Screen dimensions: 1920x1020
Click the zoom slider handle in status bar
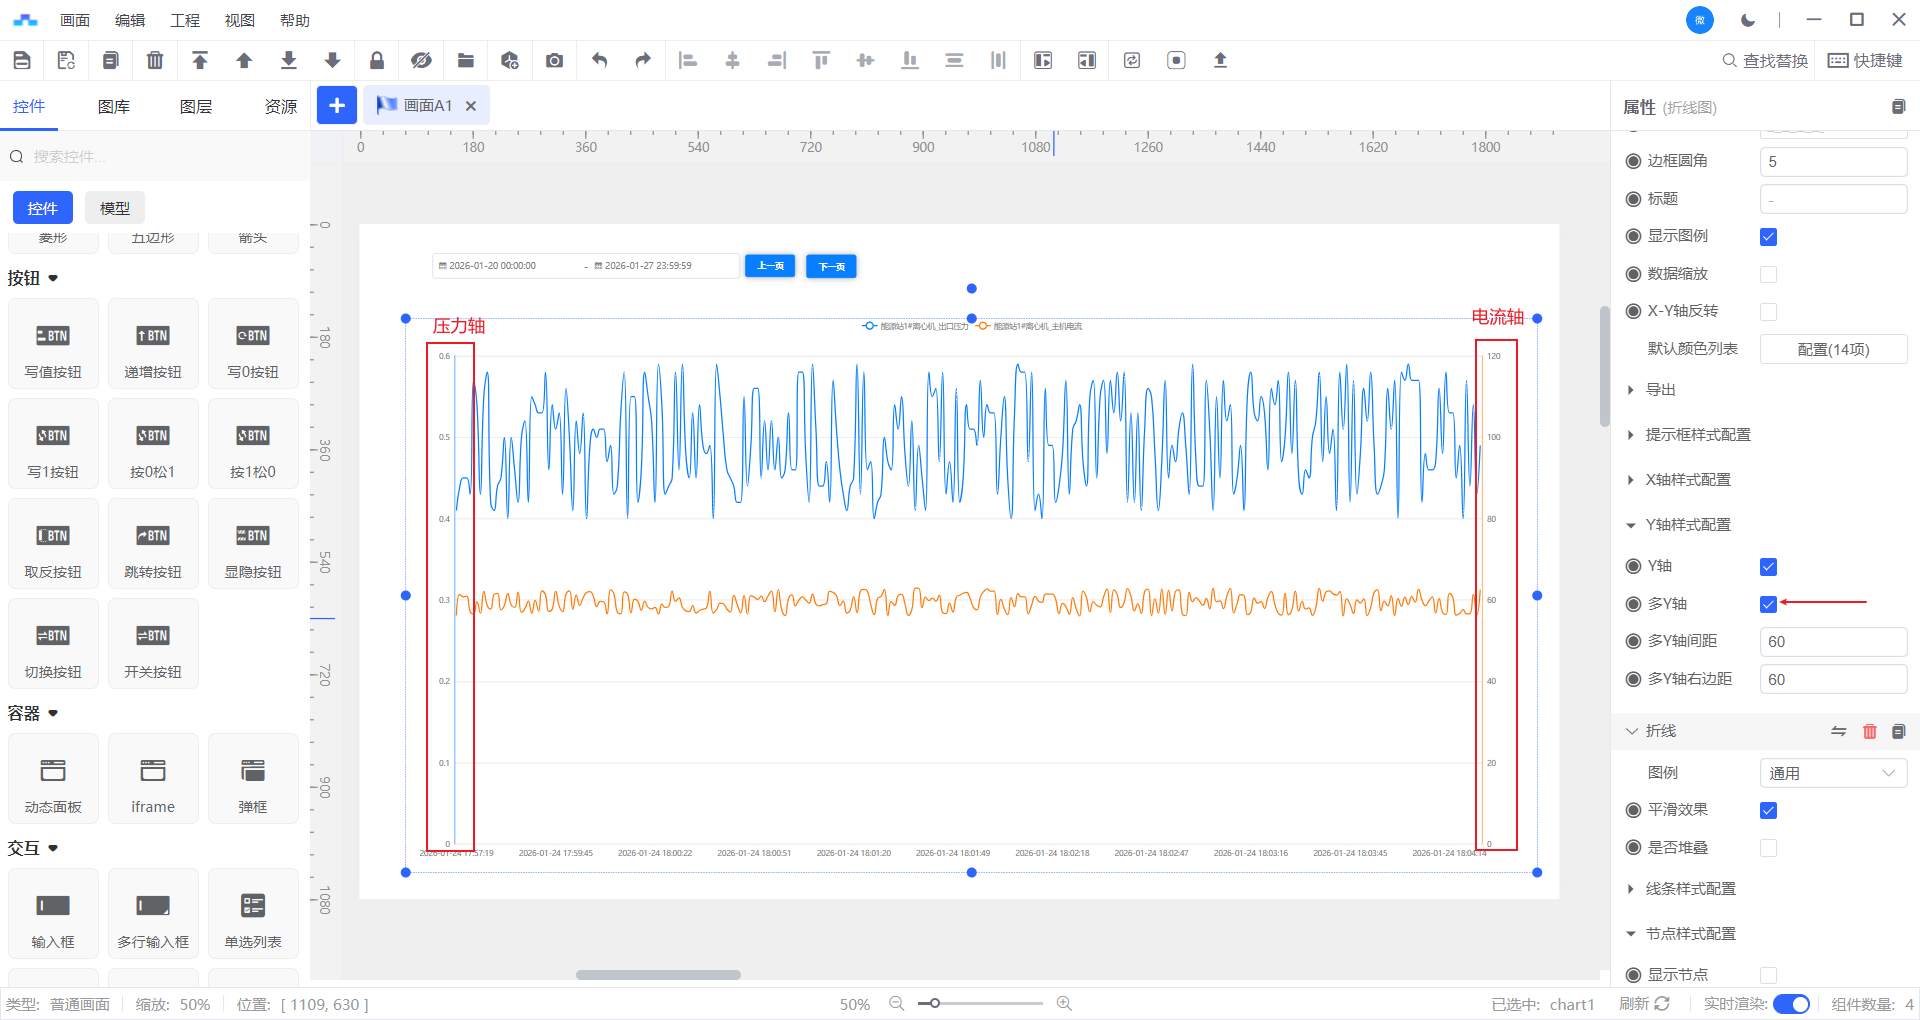pos(934,1003)
